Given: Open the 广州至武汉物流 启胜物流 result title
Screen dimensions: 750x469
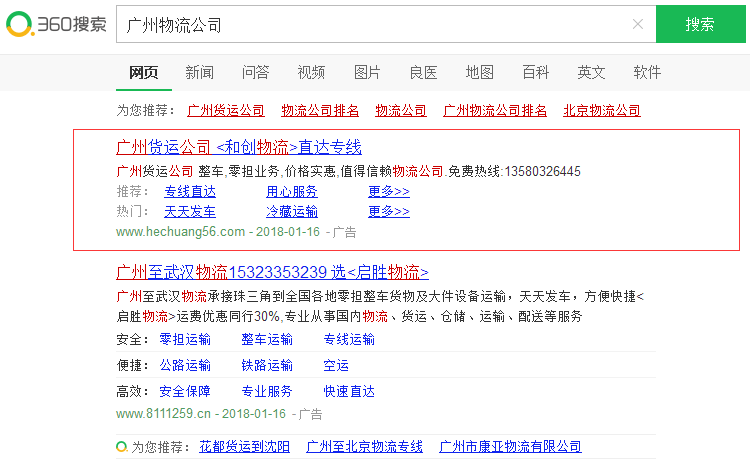Looking at the screenshot, I should tap(272, 271).
